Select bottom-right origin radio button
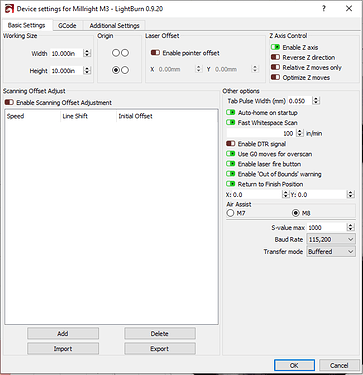 click(x=125, y=70)
